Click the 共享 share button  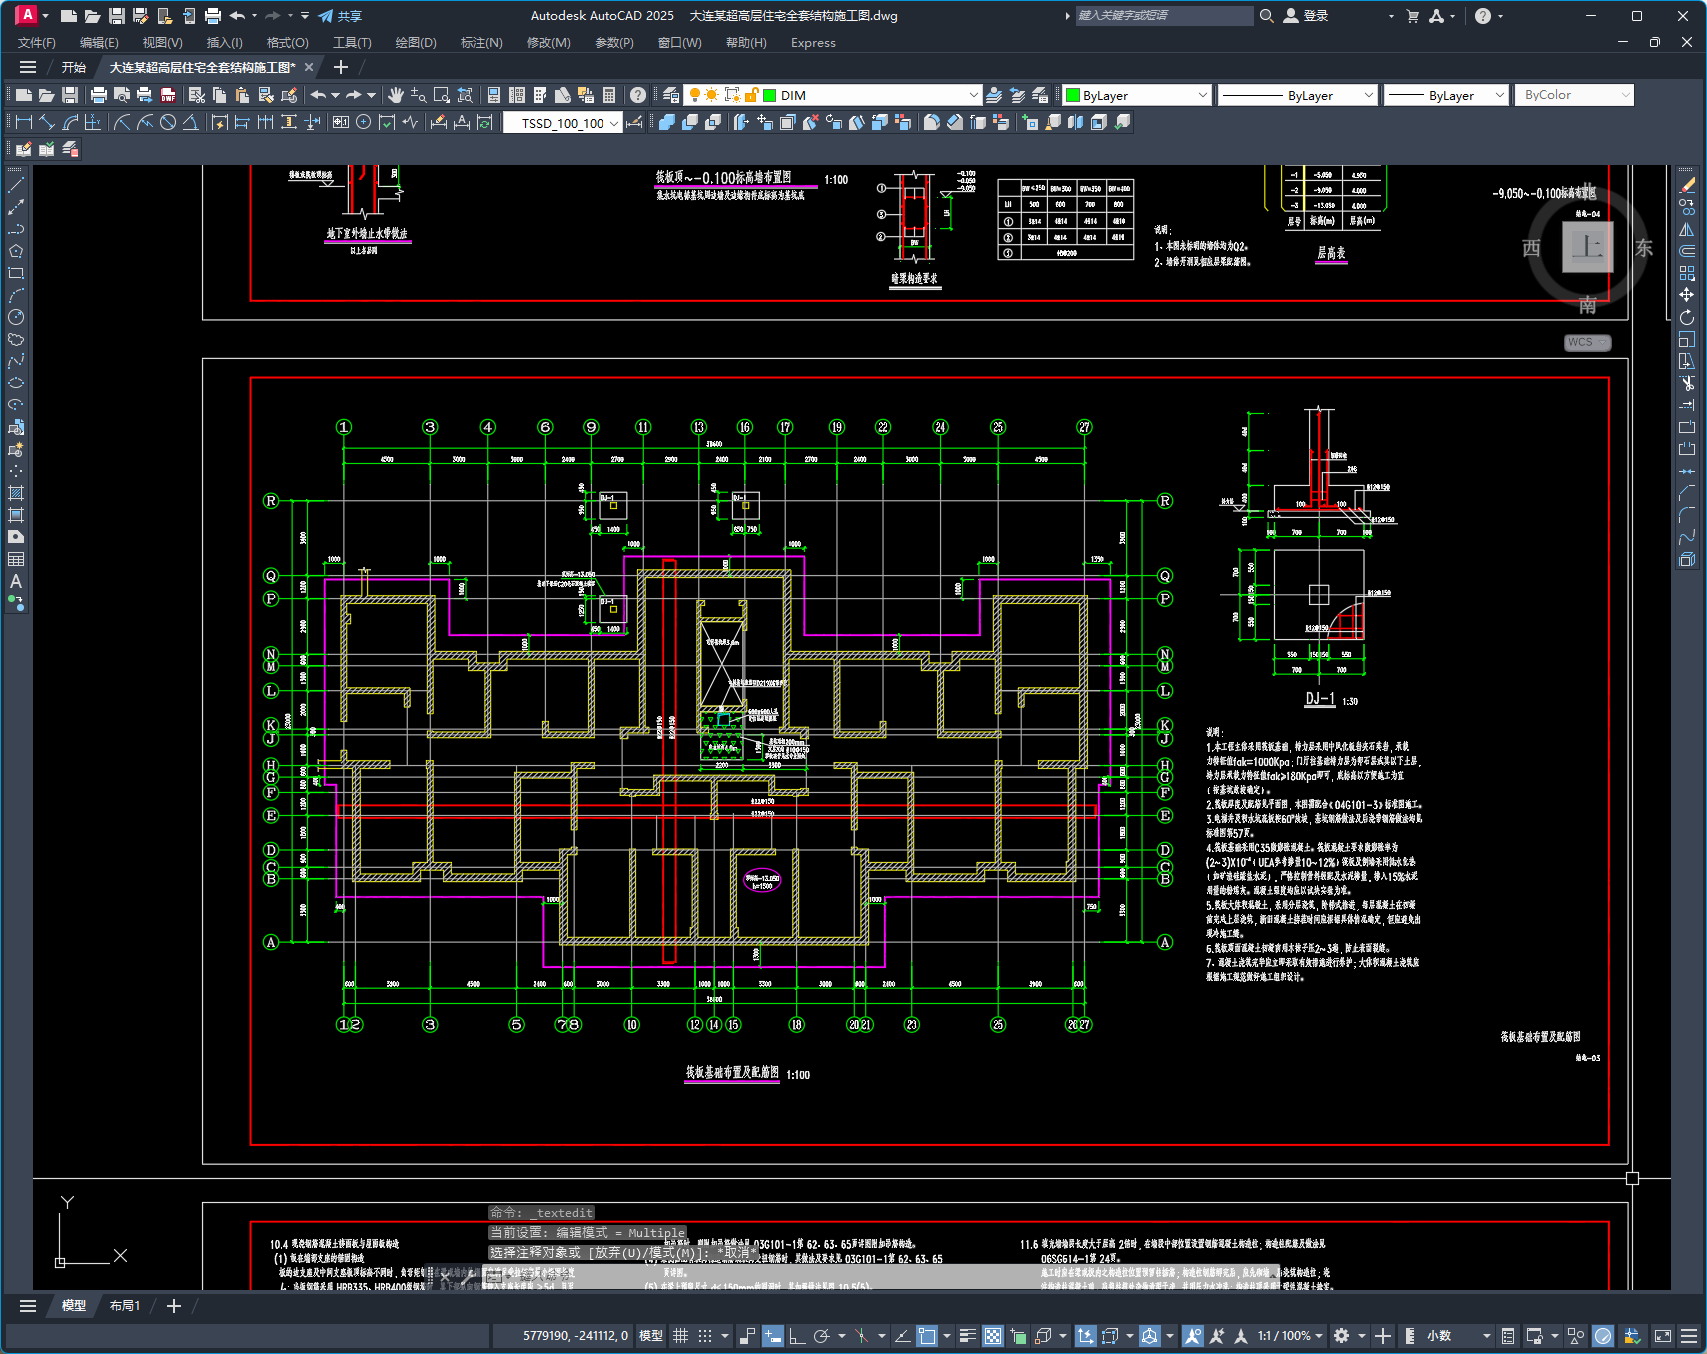pyautogui.click(x=340, y=16)
